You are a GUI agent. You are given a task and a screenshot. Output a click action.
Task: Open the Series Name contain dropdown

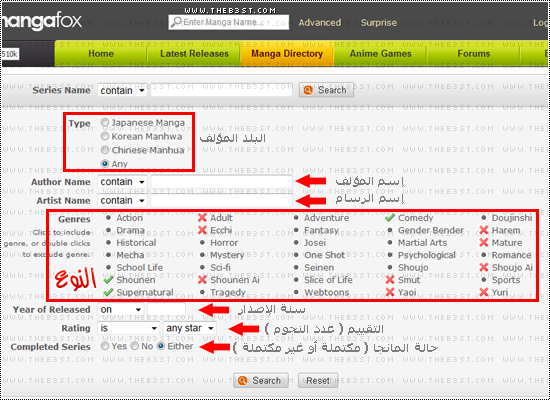[x=122, y=91]
